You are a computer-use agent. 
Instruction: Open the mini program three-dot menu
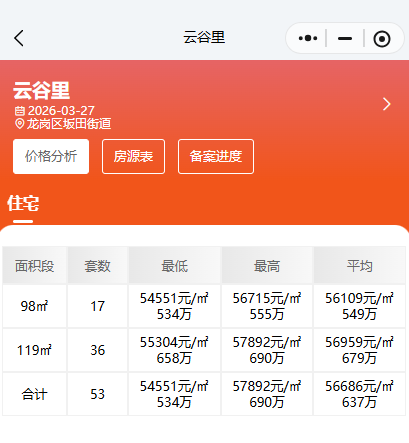pos(308,38)
